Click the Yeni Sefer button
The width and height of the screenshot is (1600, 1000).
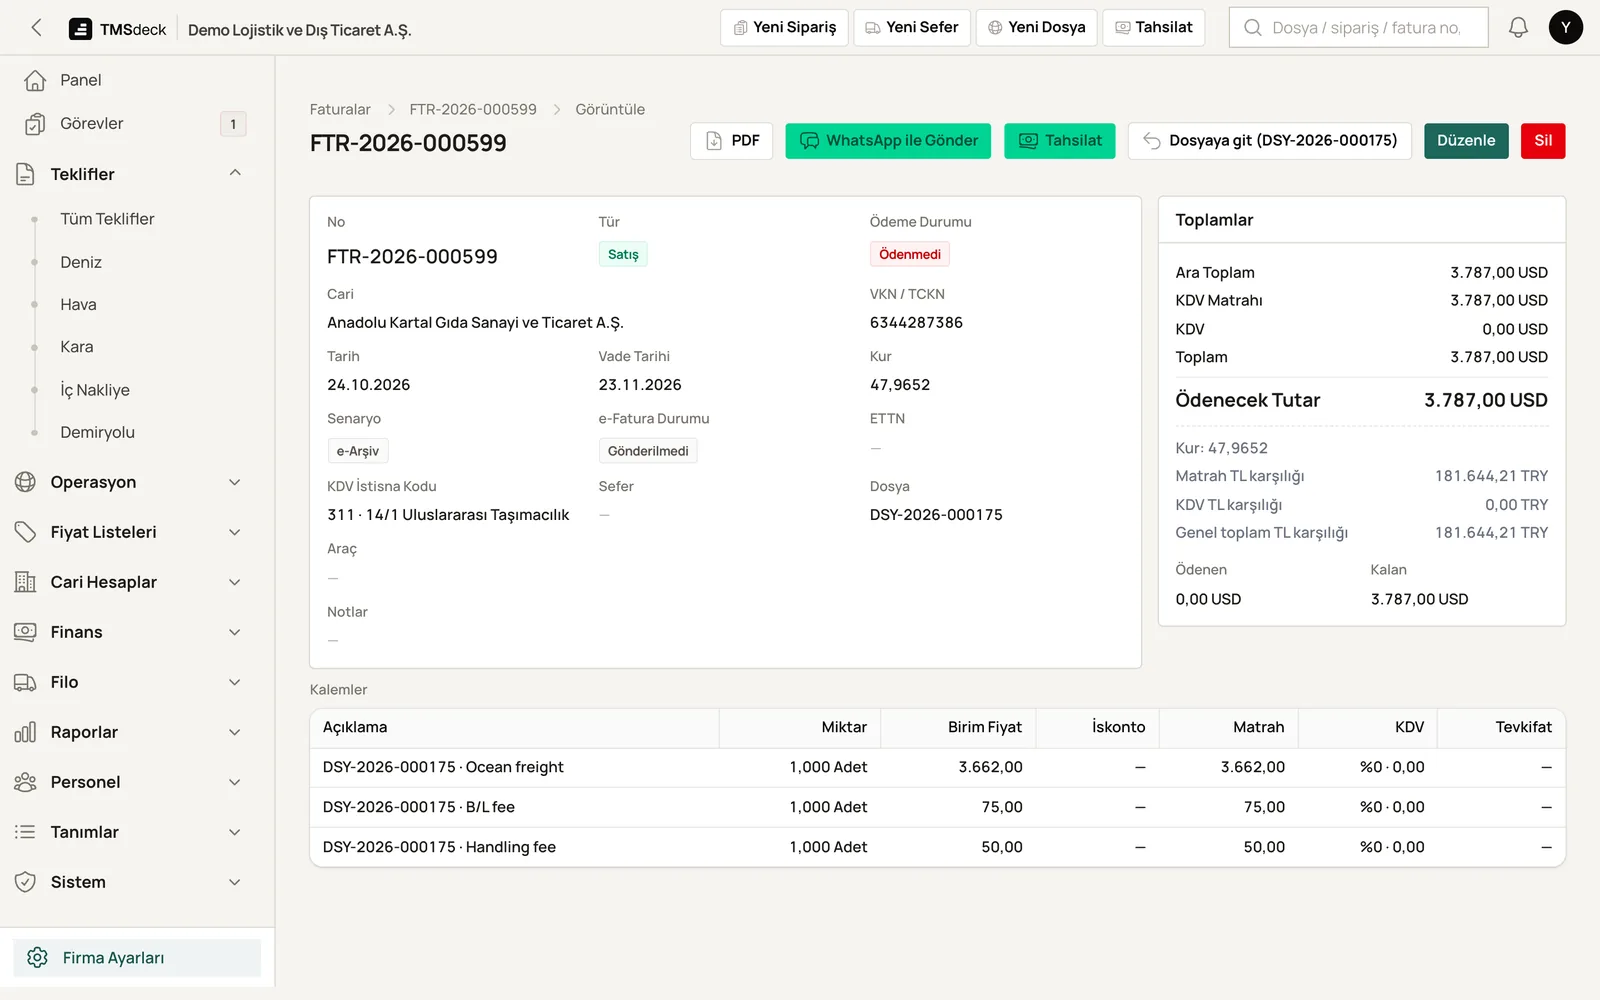912,28
